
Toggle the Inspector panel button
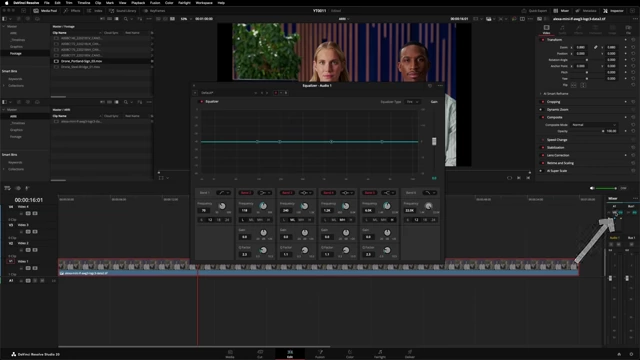click(613, 11)
